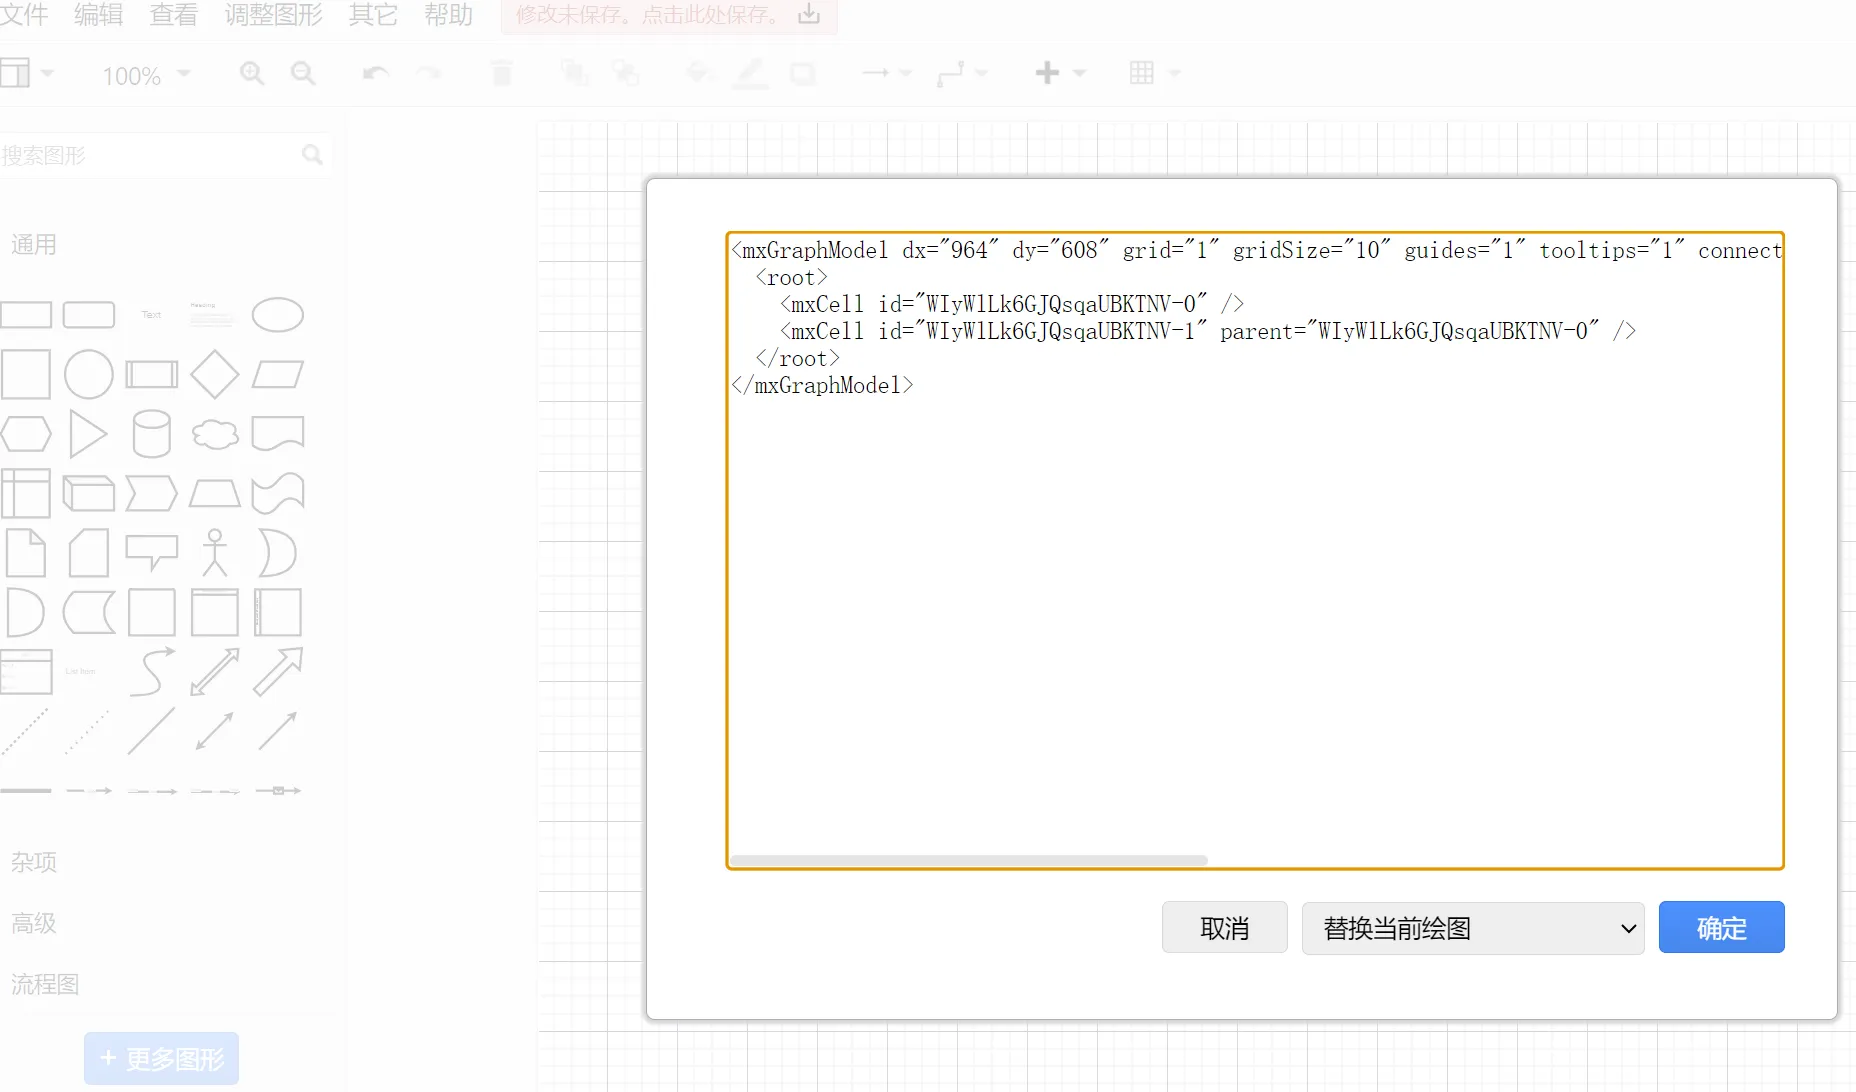
Task: Open the 帮助 menu
Action: pos(448,15)
